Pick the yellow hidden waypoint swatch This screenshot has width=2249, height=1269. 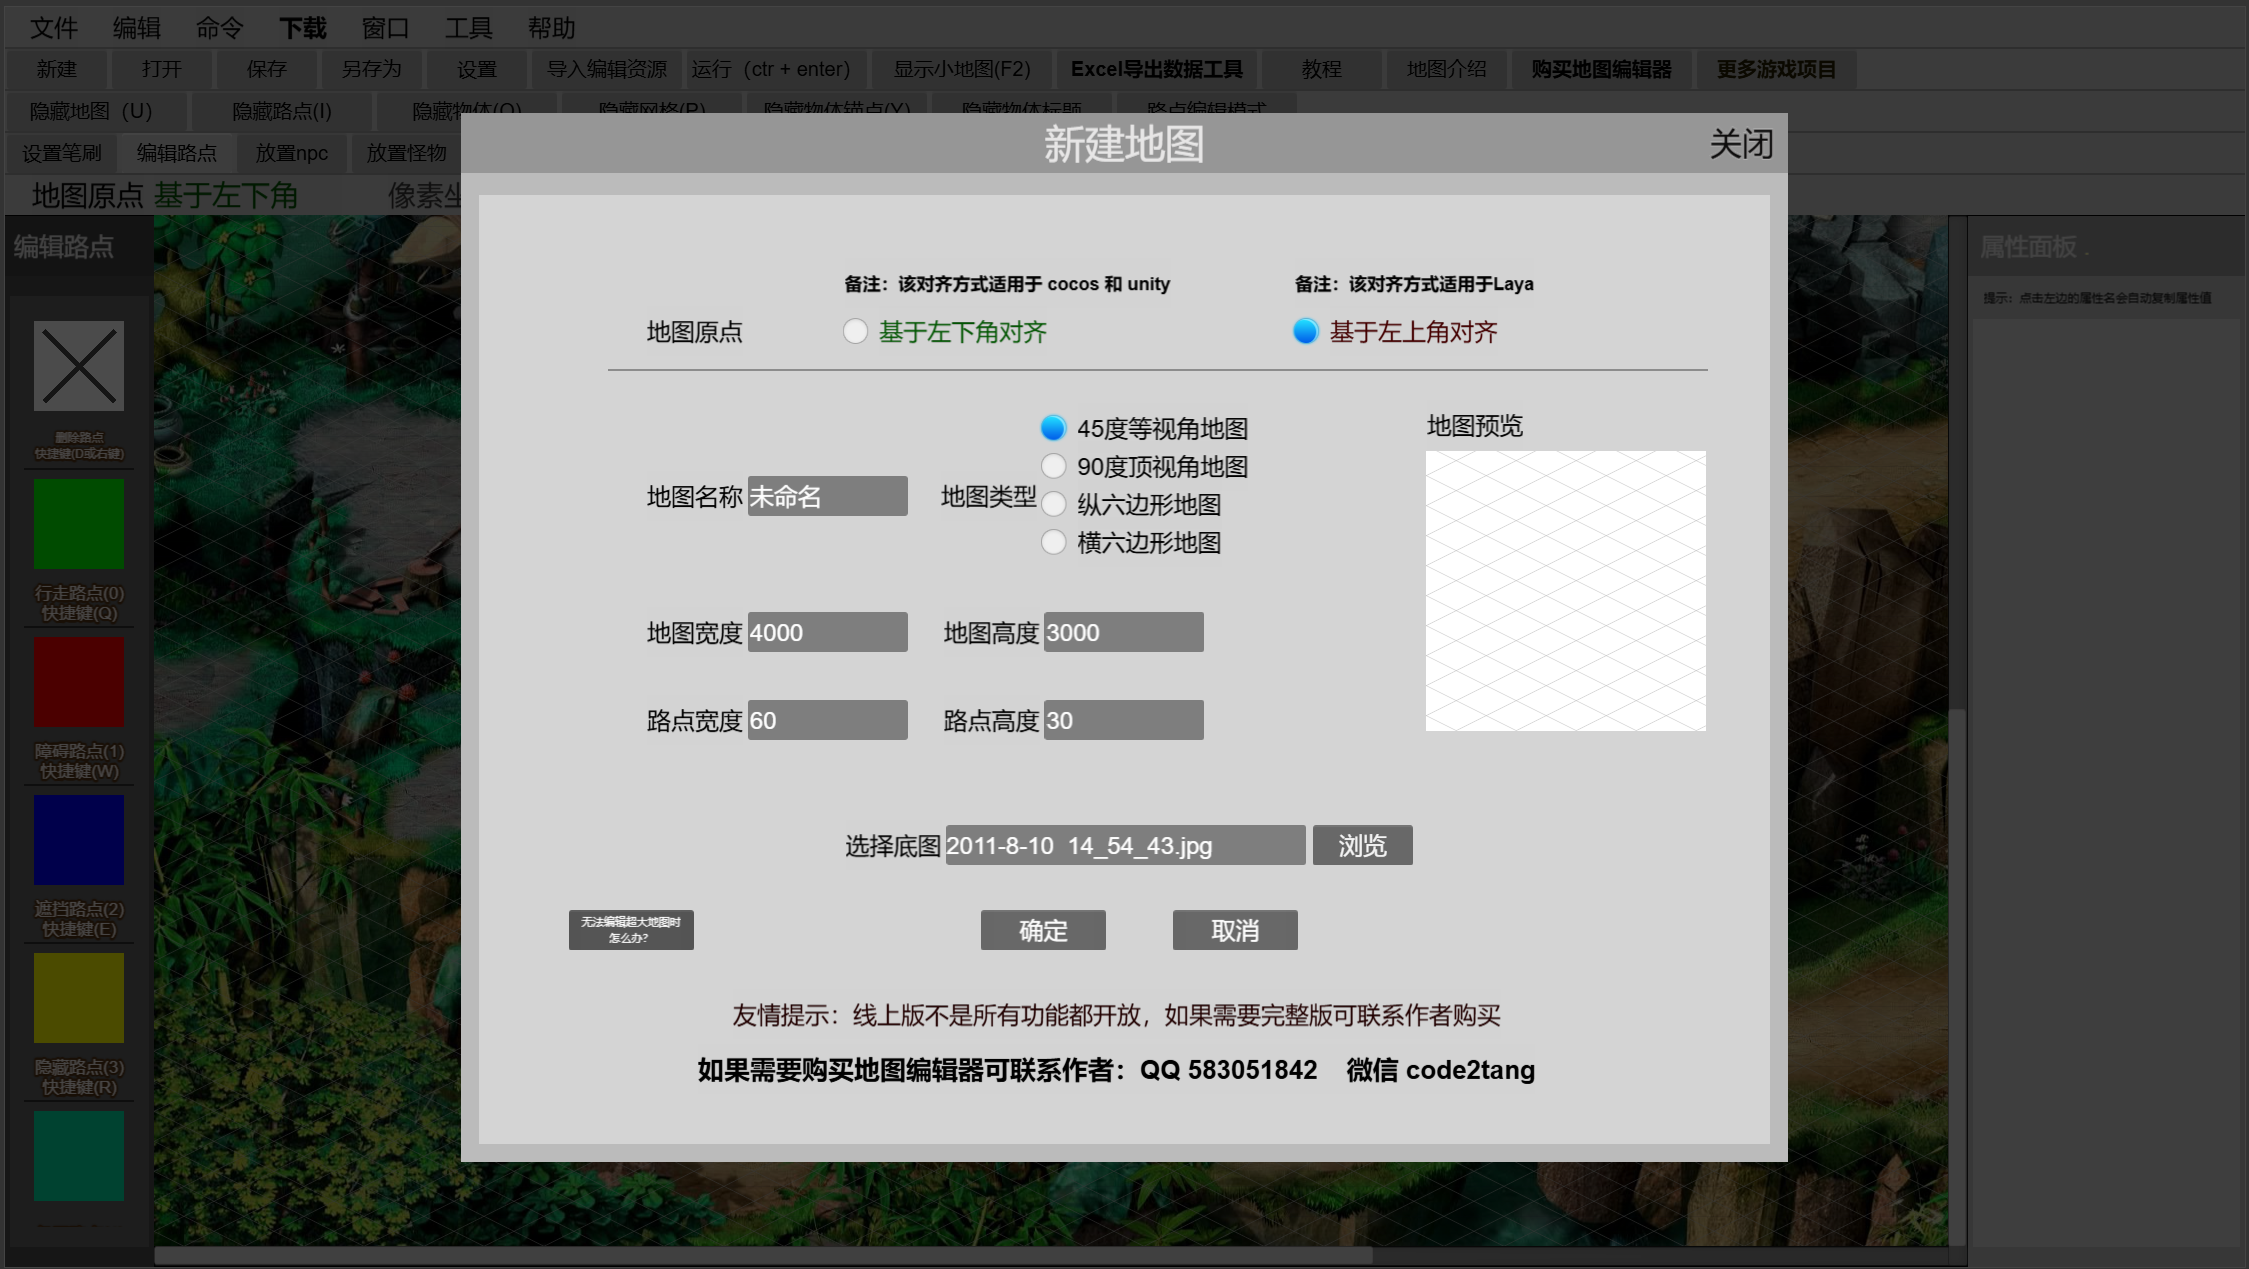(79, 998)
